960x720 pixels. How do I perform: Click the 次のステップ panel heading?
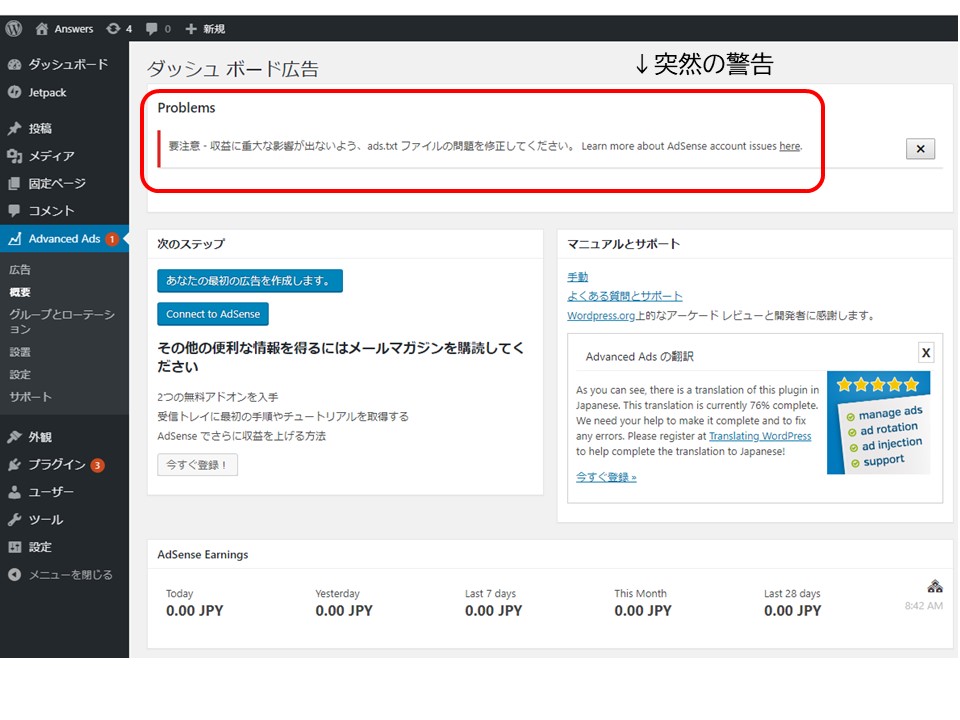point(191,244)
